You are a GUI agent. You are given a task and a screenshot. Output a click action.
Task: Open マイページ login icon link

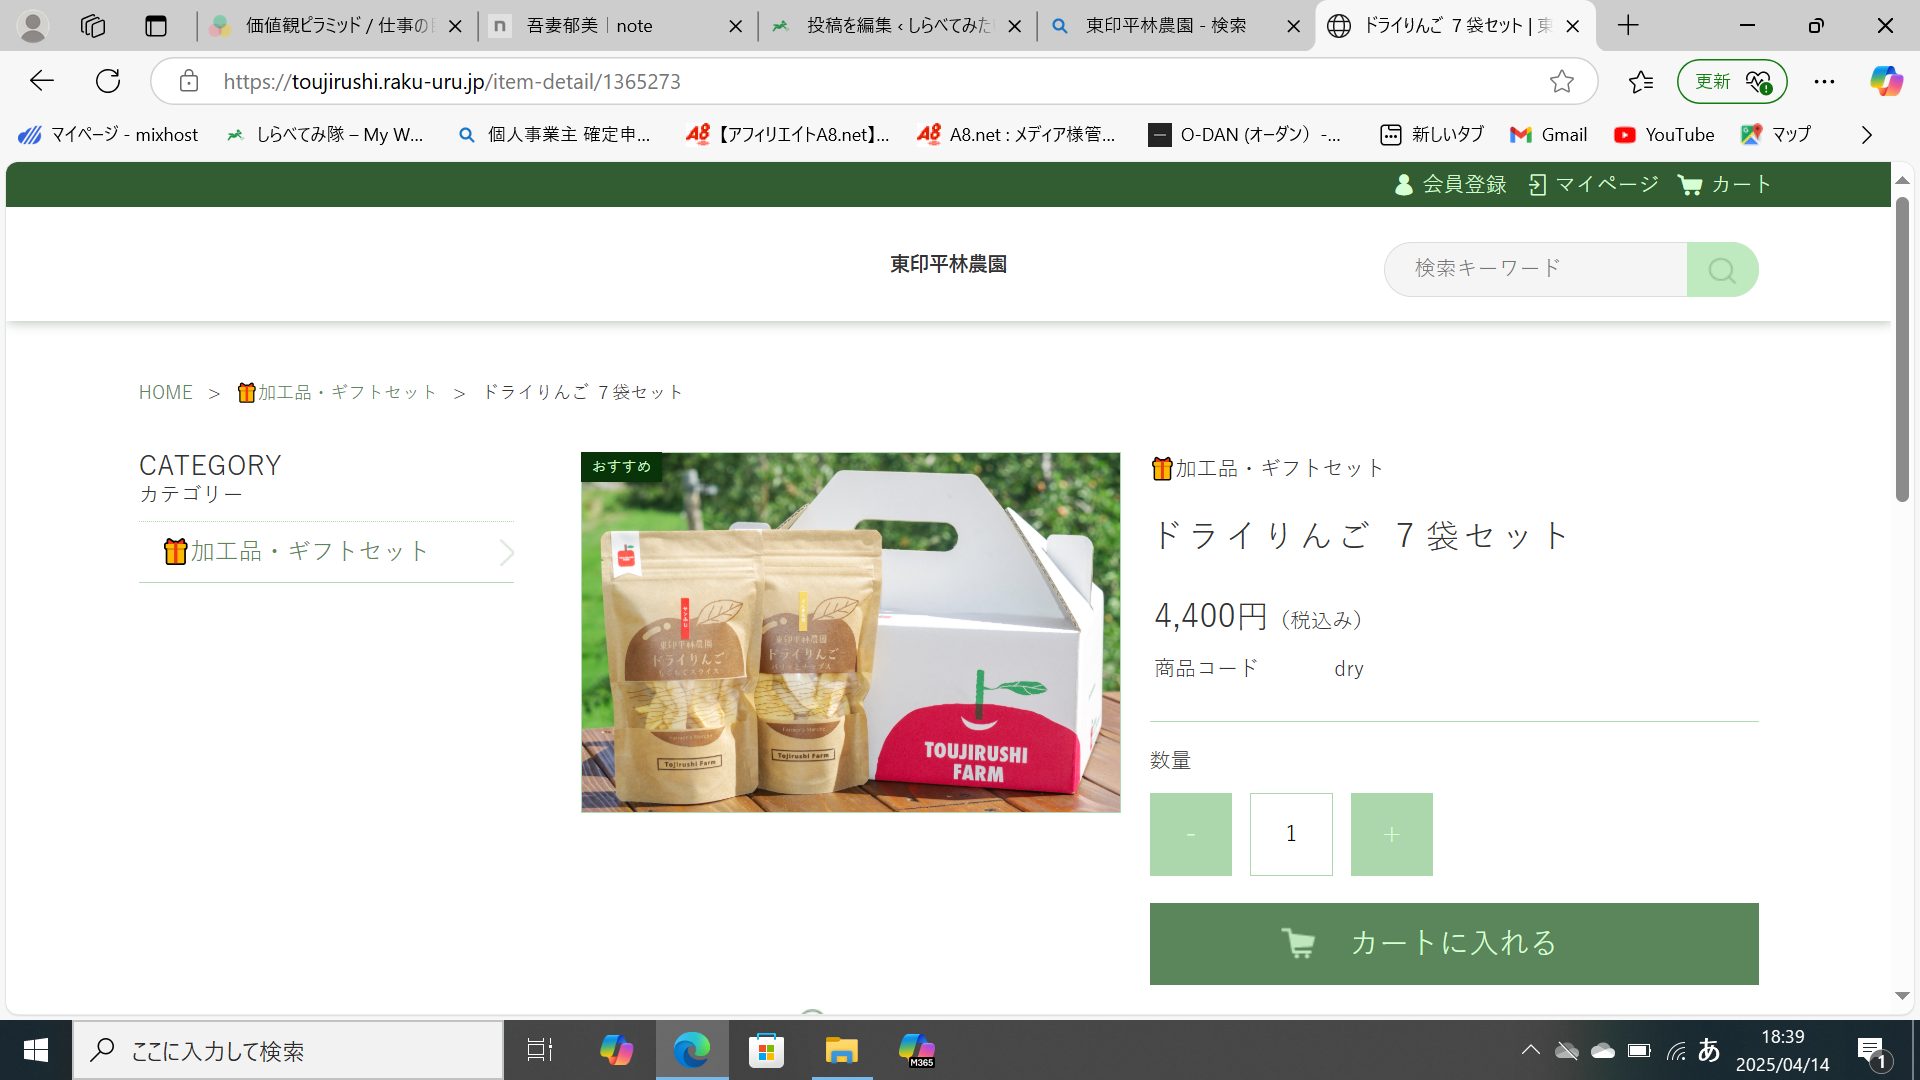[1537, 185]
